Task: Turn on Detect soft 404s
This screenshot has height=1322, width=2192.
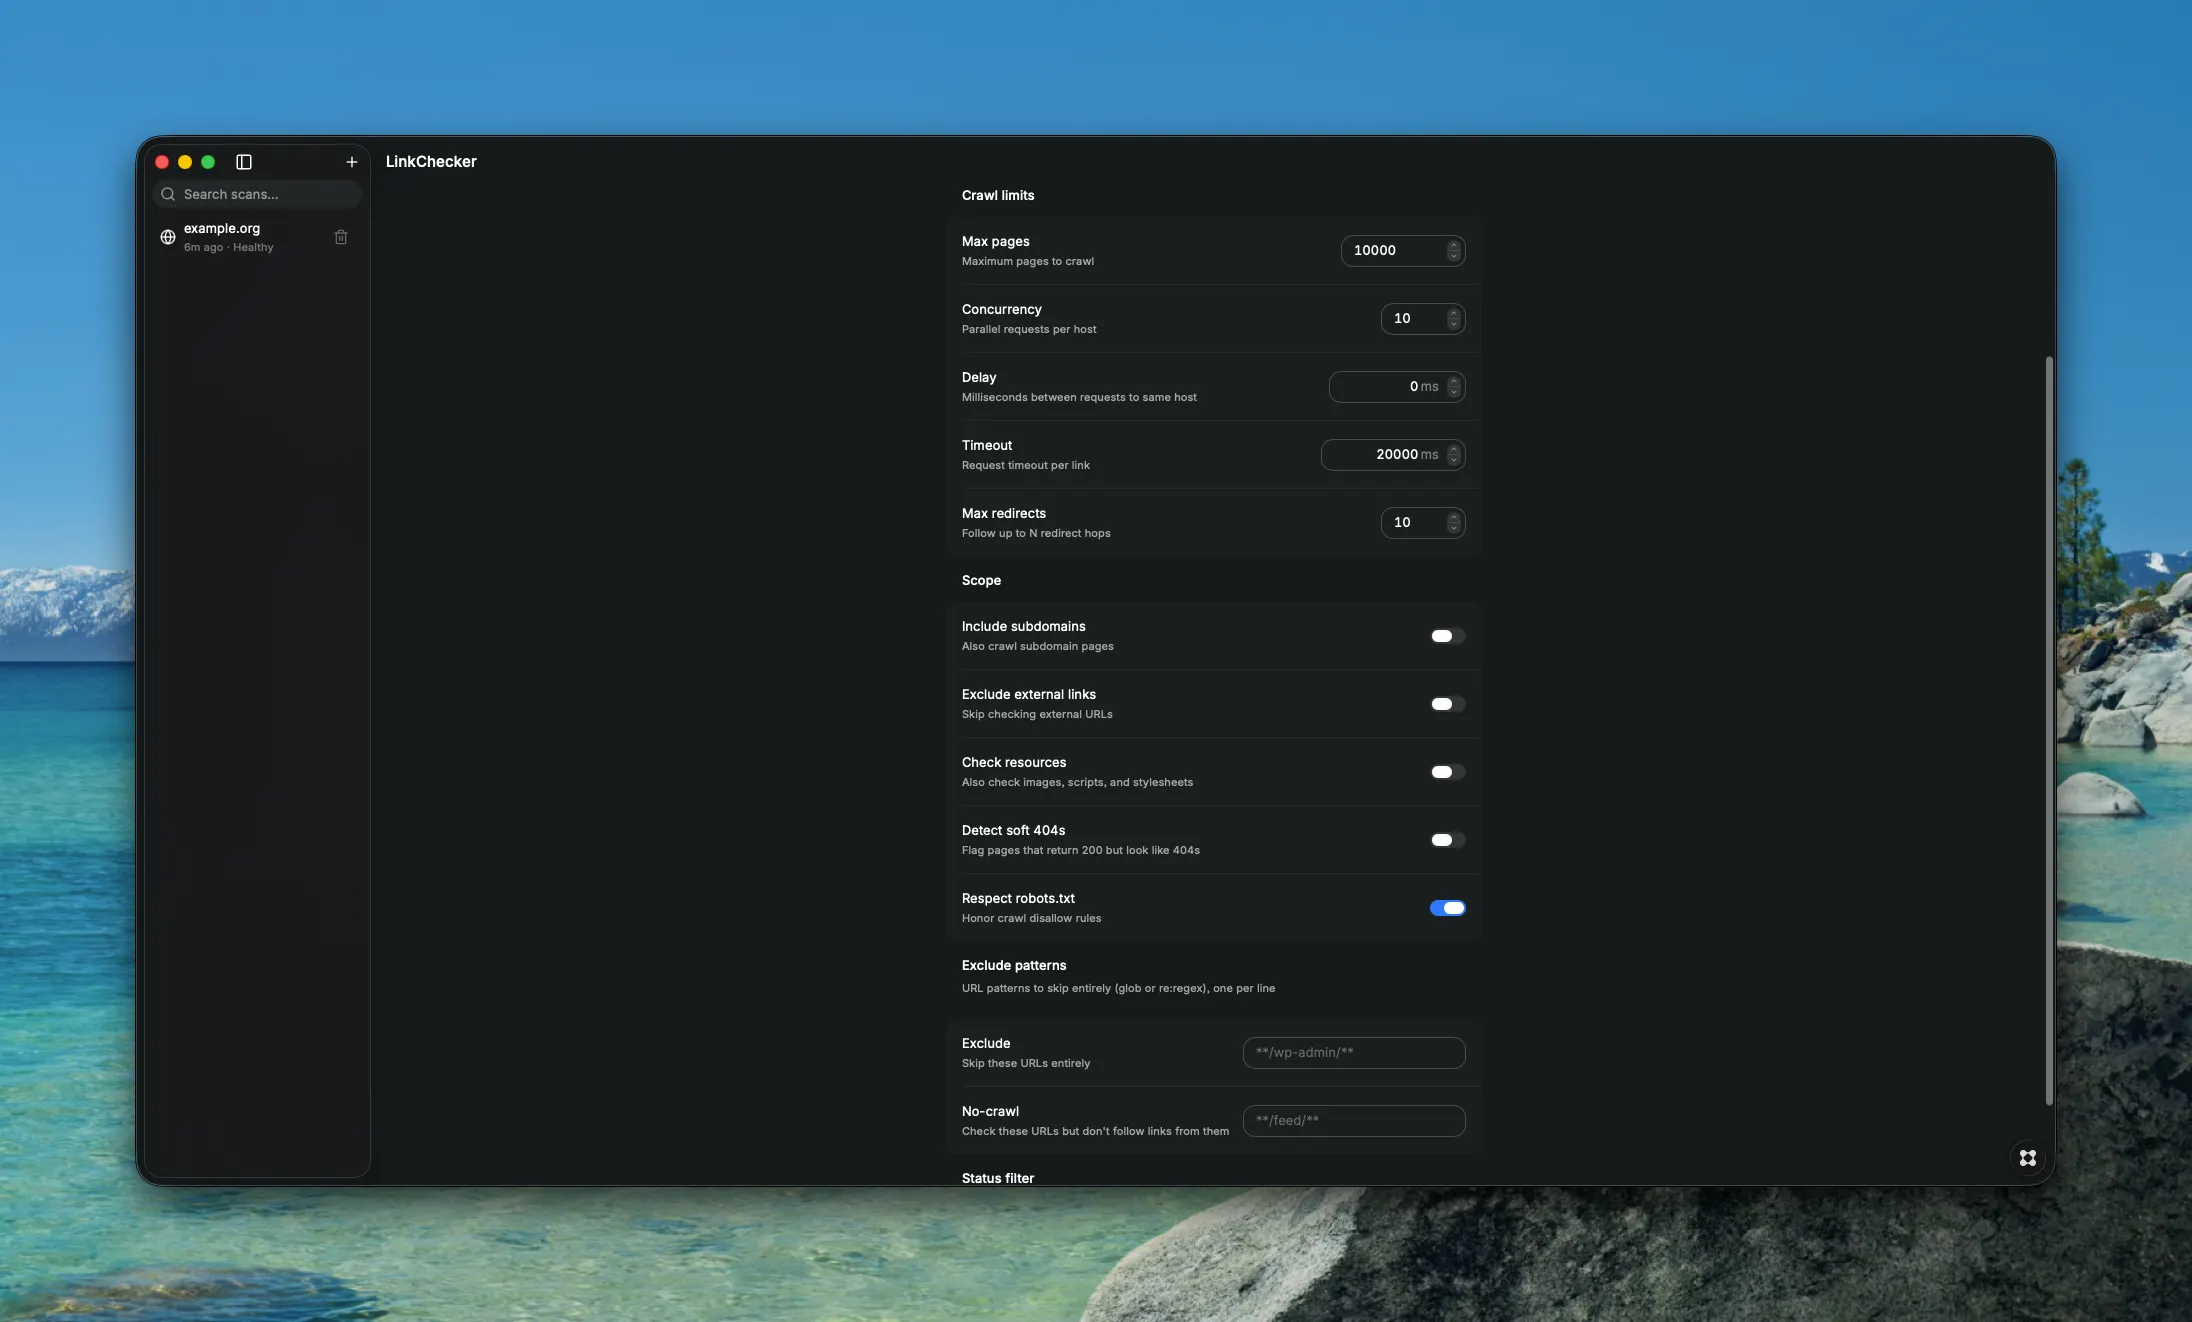Action: click(1447, 840)
